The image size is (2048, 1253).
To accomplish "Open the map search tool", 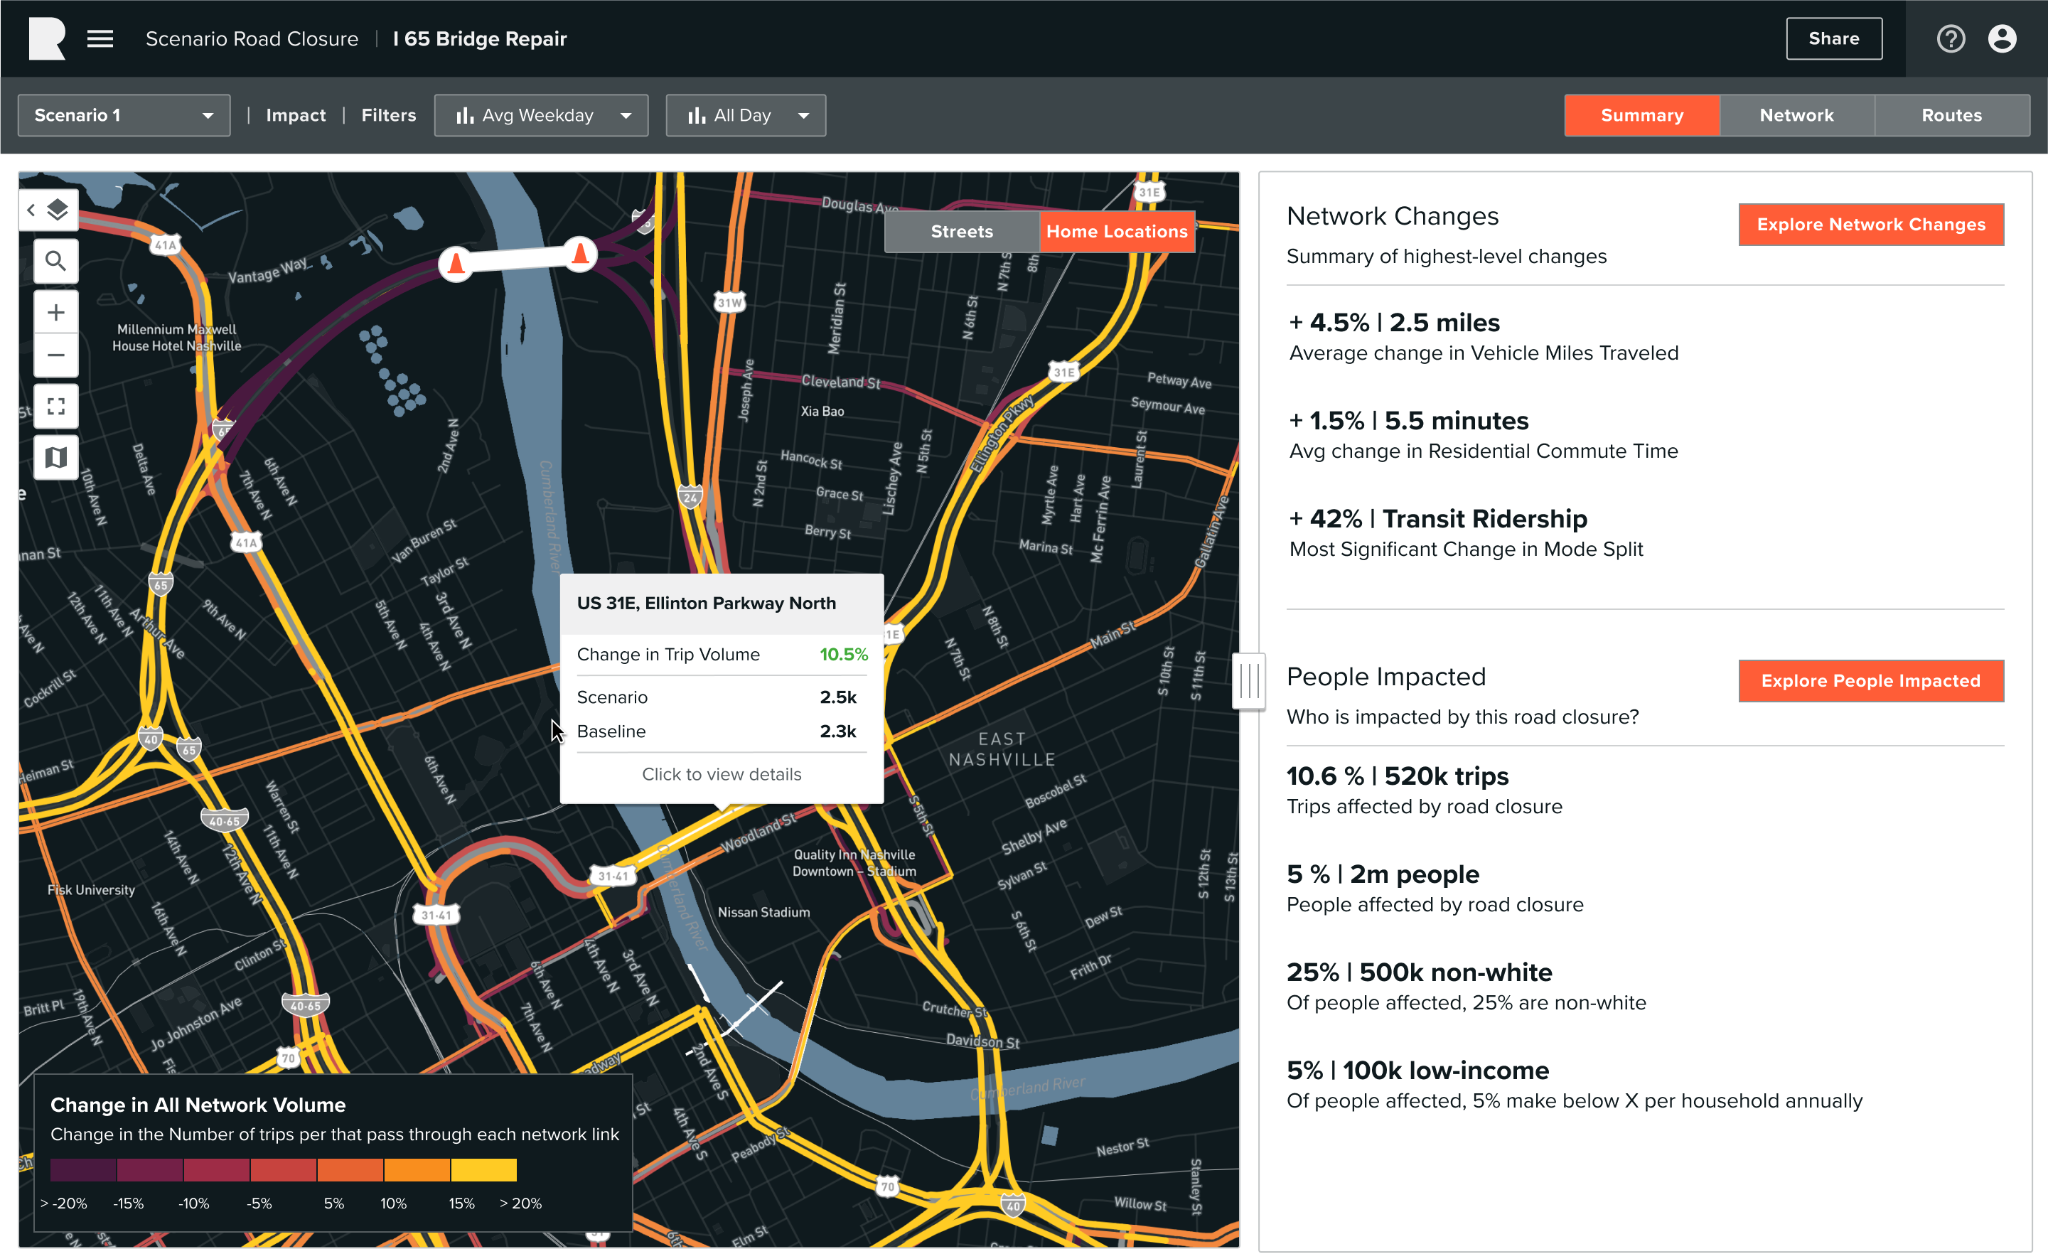I will point(56,261).
